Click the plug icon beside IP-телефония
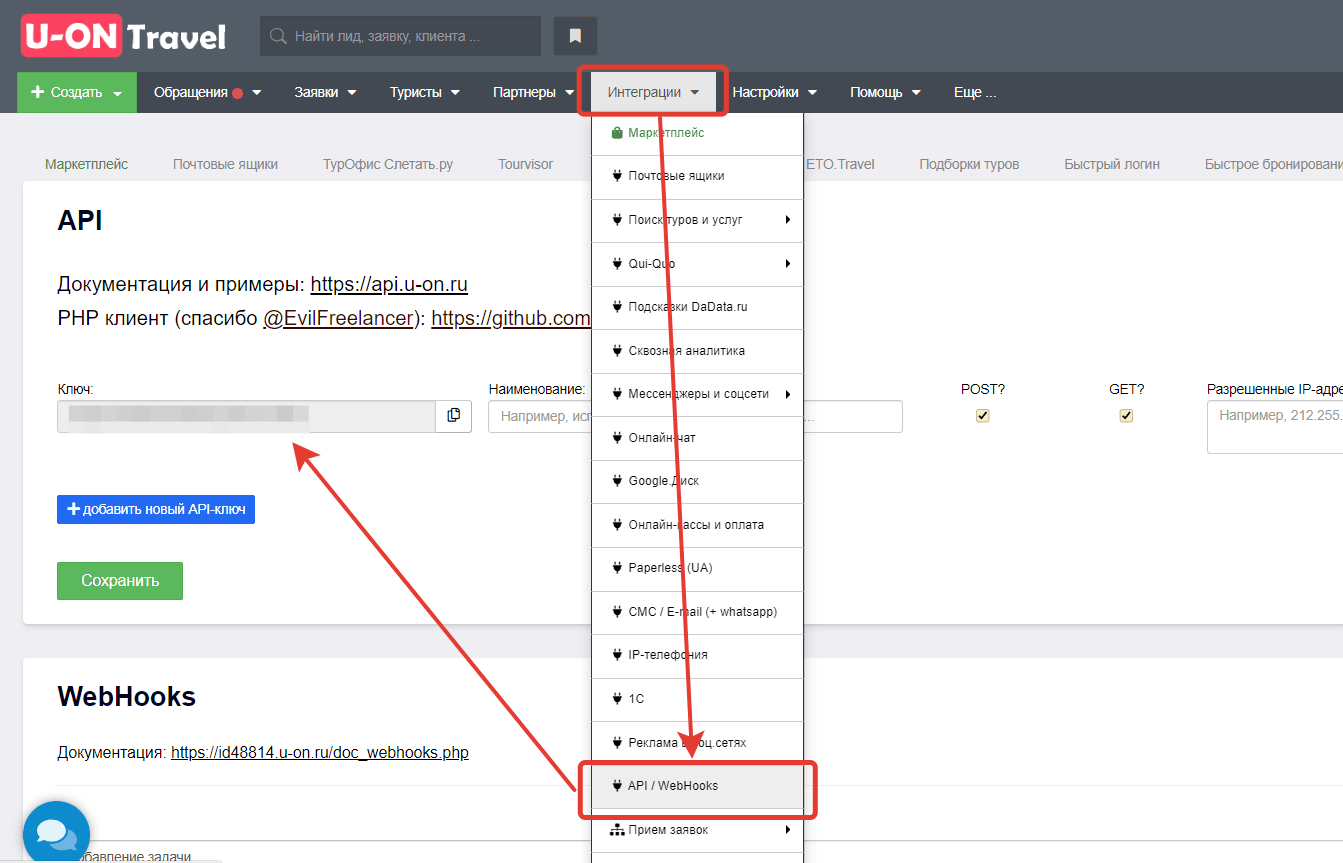This screenshot has height=863, width=1343. tap(617, 655)
